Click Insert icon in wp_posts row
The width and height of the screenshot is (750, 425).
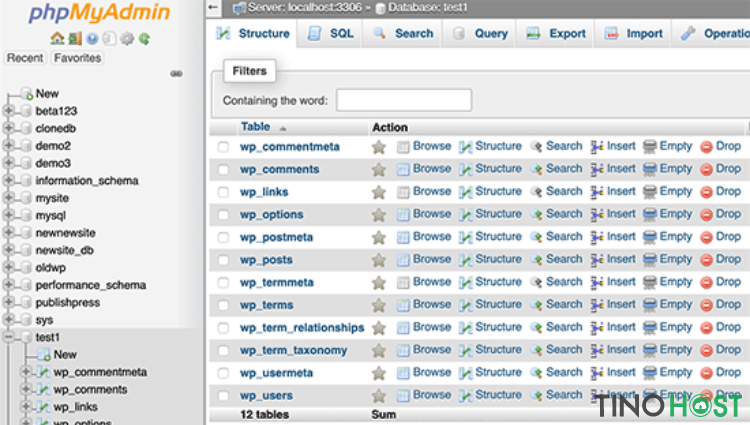(x=597, y=260)
